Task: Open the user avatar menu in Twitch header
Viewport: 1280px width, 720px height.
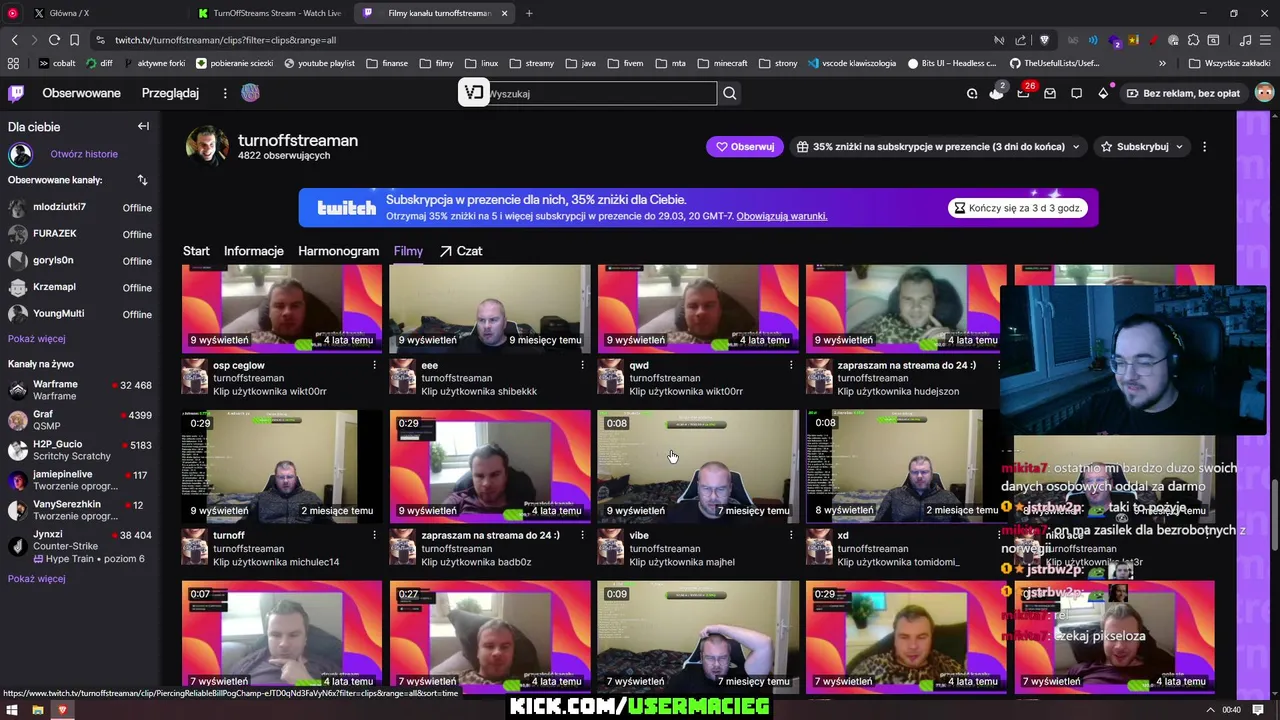Action: 1264,93
